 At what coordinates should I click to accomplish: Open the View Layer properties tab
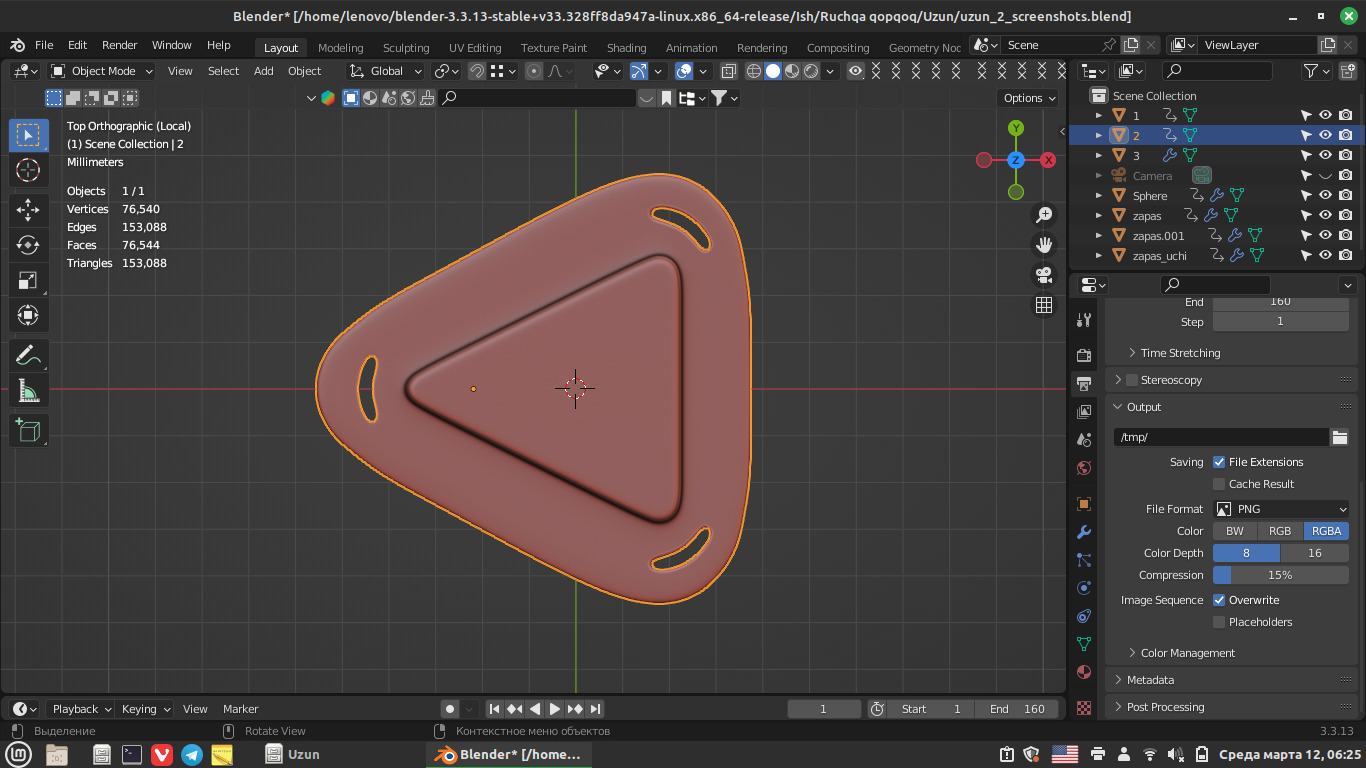pyautogui.click(x=1084, y=412)
